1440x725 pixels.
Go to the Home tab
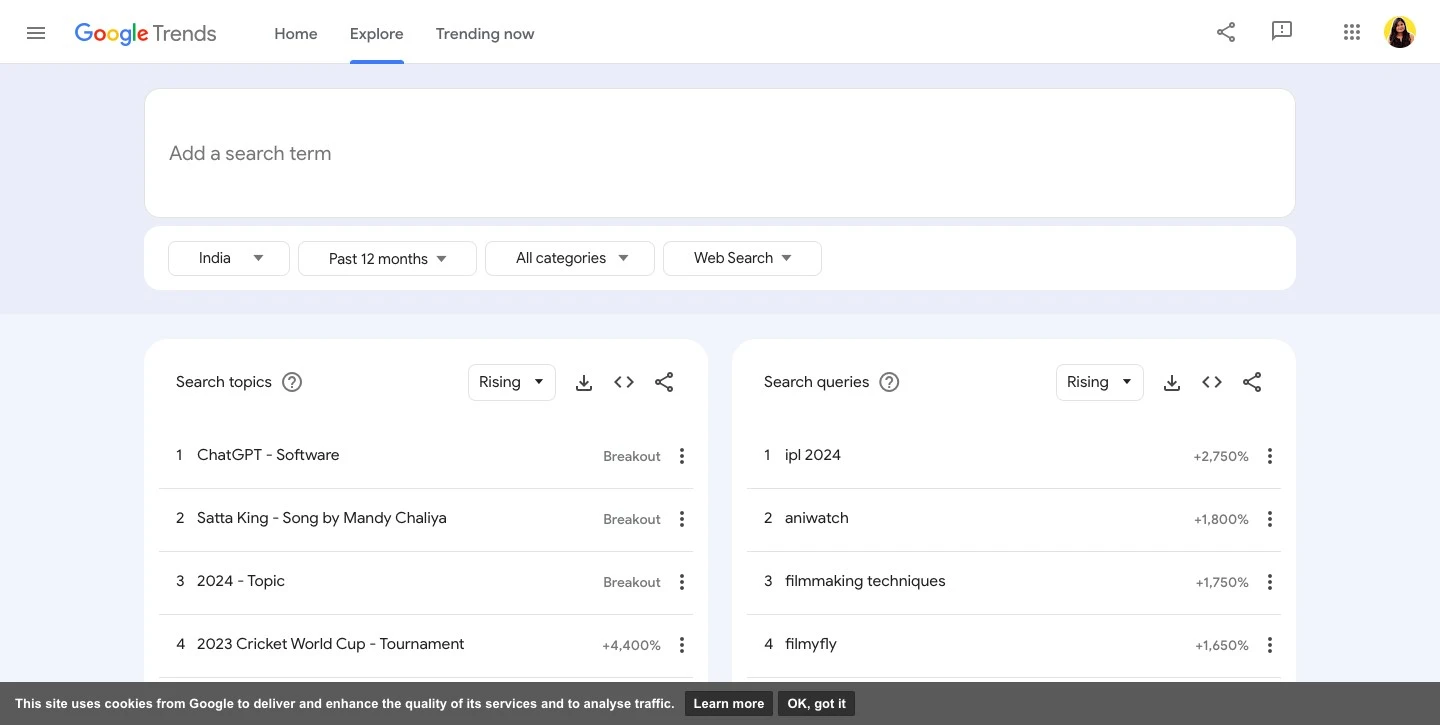click(296, 33)
